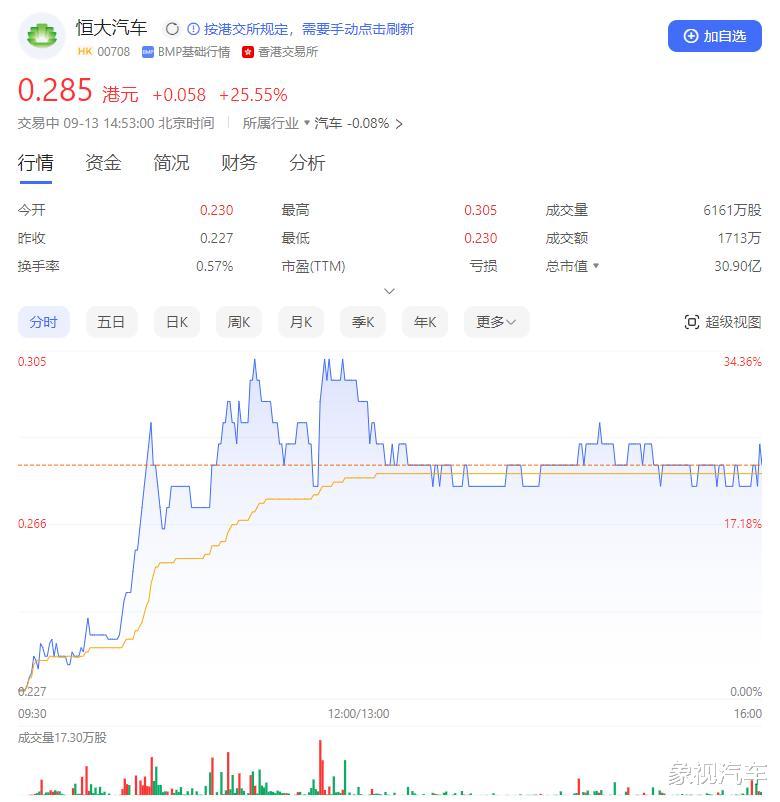Expand more quote details chevron
Viewport: 780px width, 802px height.
389,291
